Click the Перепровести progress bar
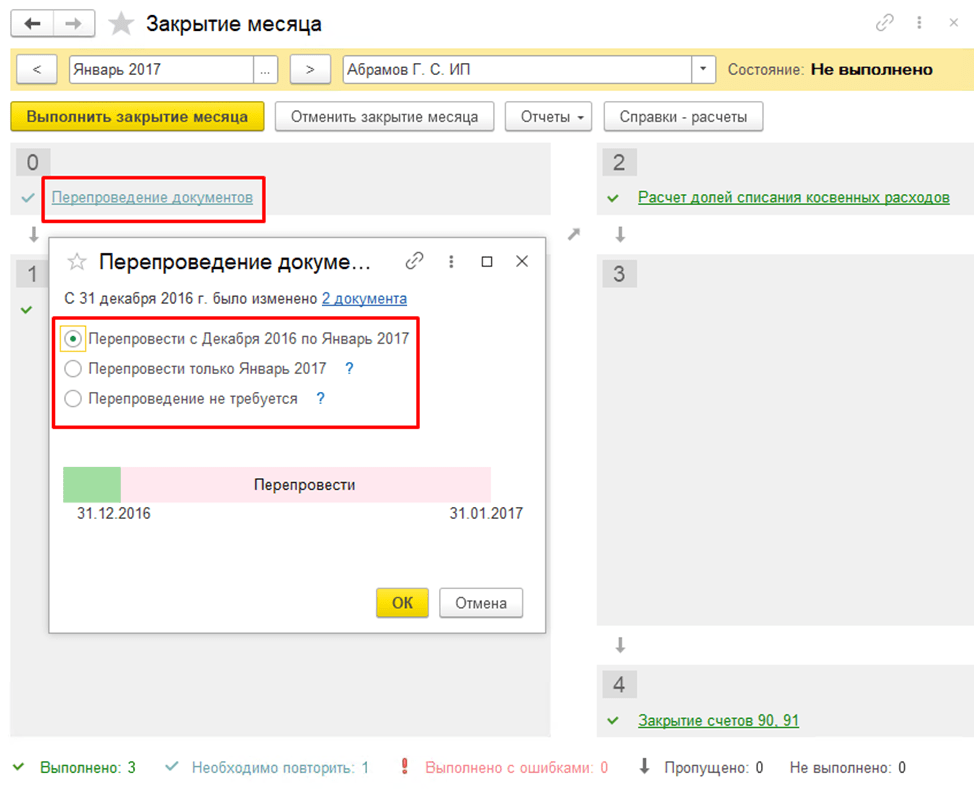The height and width of the screenshot is (789, 974). [x=305, y=484]
